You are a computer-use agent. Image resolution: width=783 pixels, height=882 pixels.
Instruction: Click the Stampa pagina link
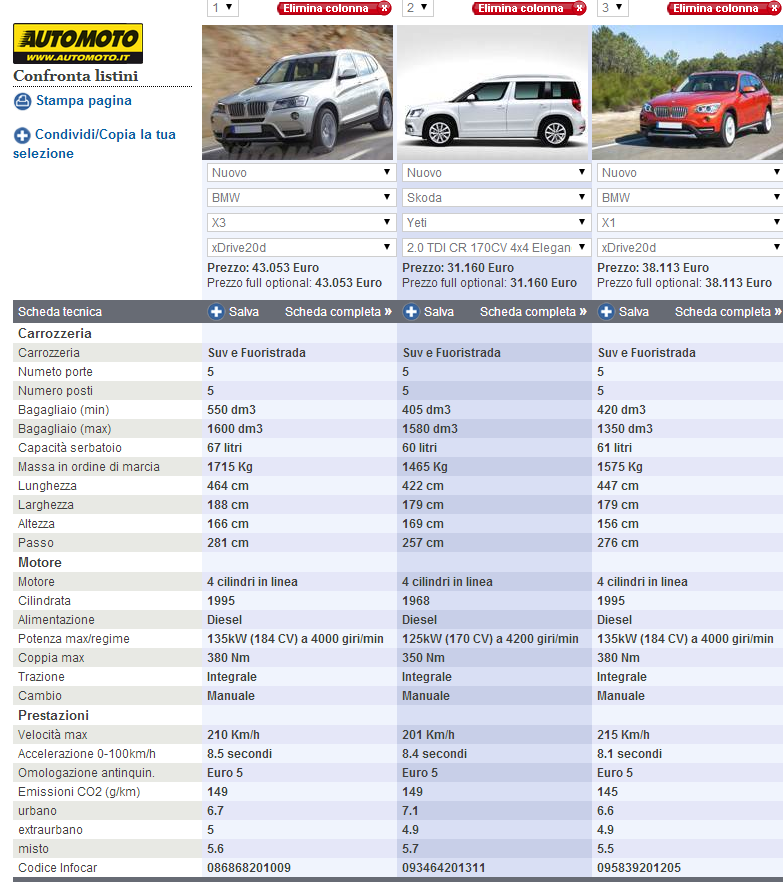pyautogui.click(x=84, y=101)
